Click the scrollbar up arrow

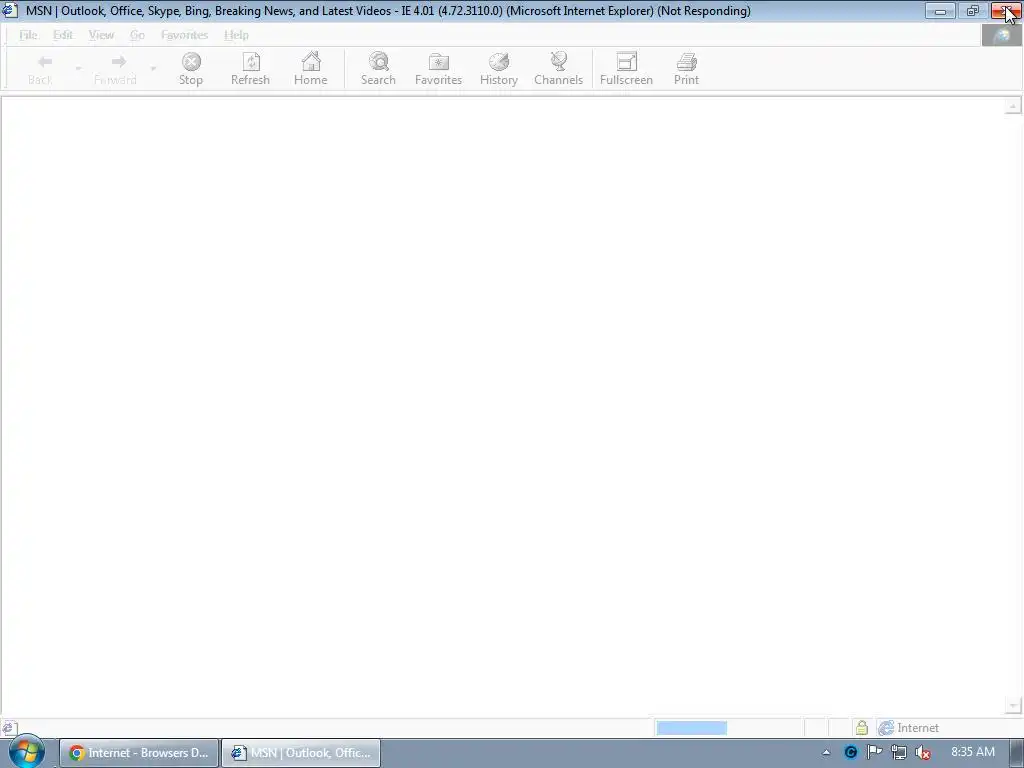[x=1013, y=106]
